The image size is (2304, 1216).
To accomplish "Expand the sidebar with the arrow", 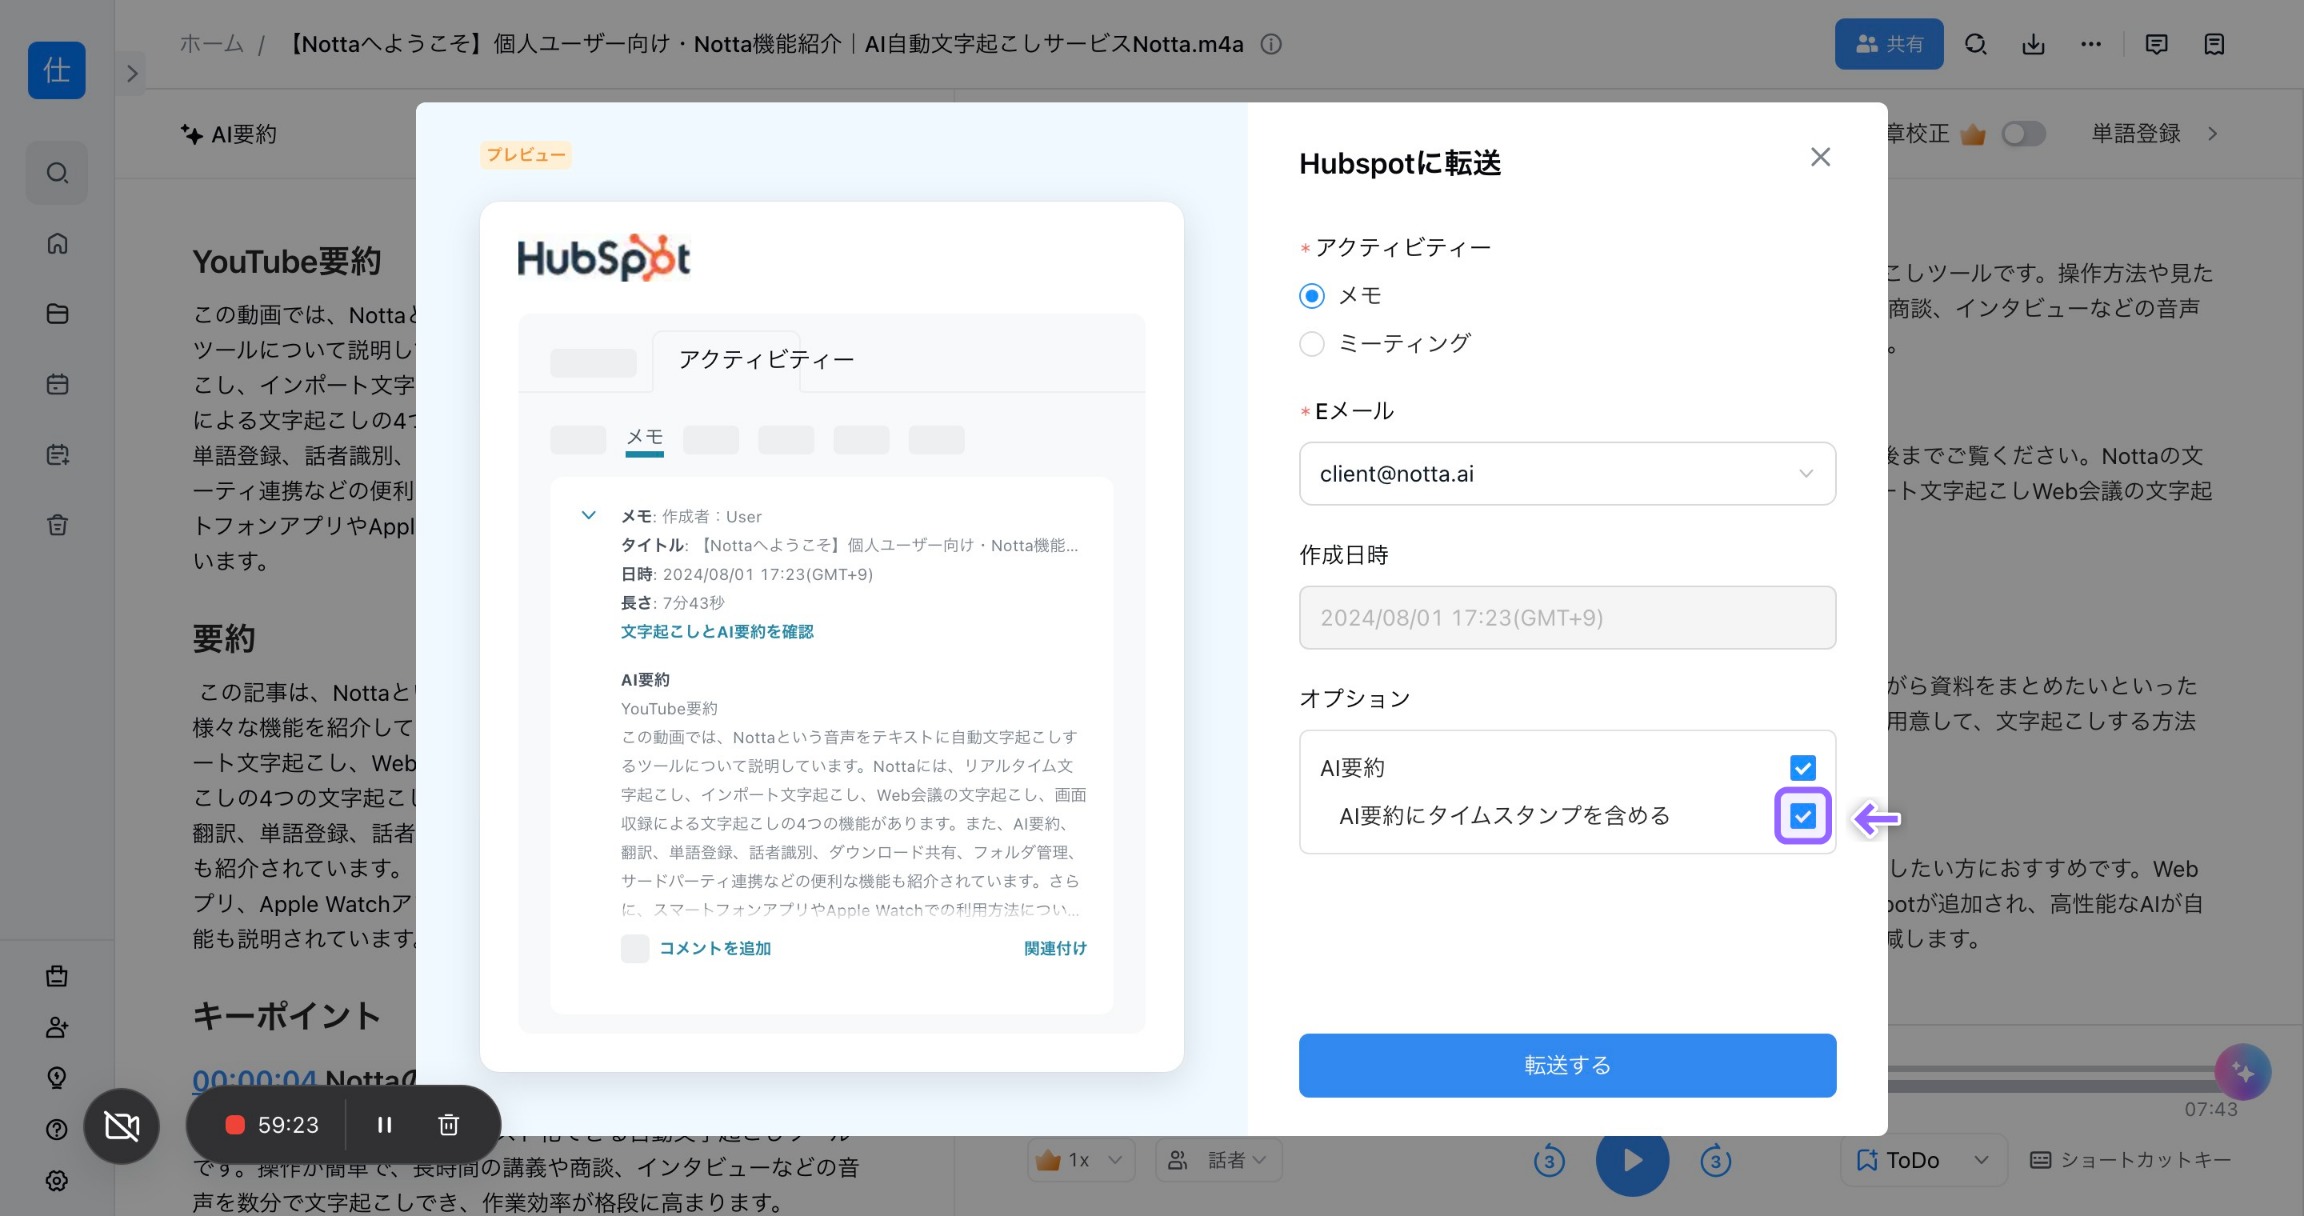I will pos(132,73).
